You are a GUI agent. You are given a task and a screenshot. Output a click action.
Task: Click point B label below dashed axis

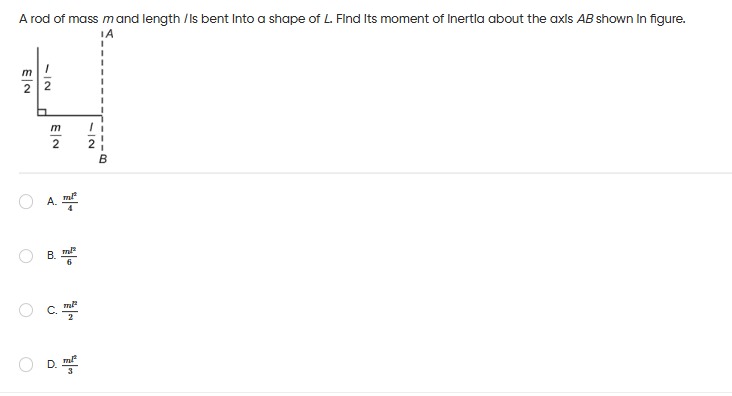103,159
